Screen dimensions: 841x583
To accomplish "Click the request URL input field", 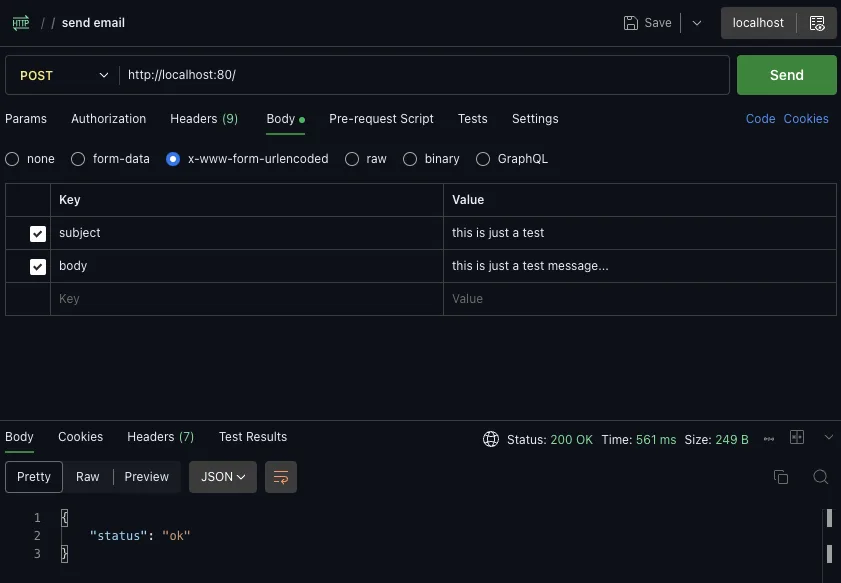I will (424, 75).
